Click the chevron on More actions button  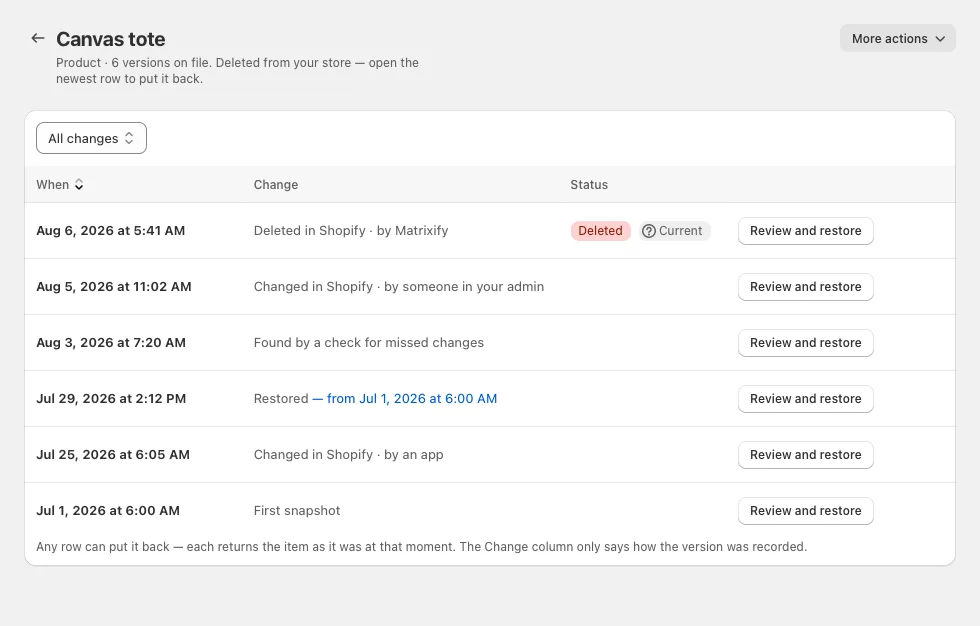(x=940, y=39)
